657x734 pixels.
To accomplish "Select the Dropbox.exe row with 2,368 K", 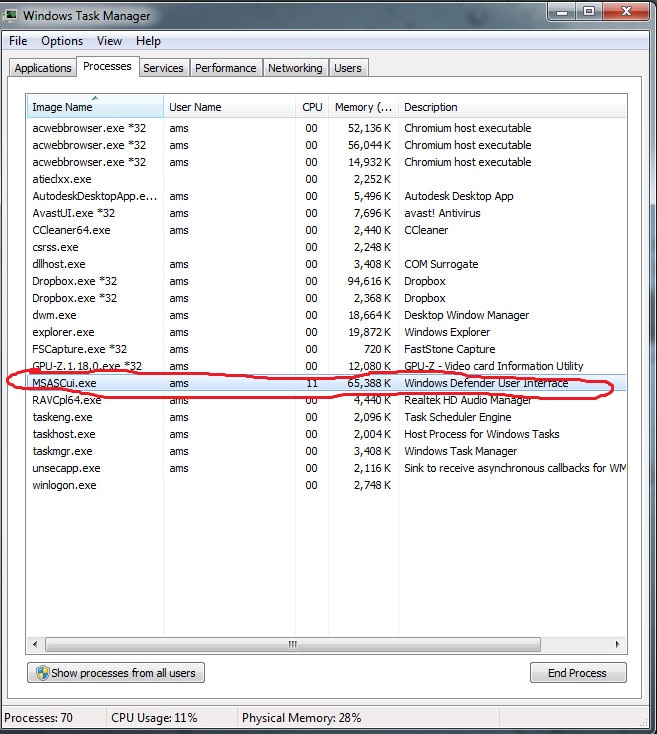I will click(x=326, y=298).
